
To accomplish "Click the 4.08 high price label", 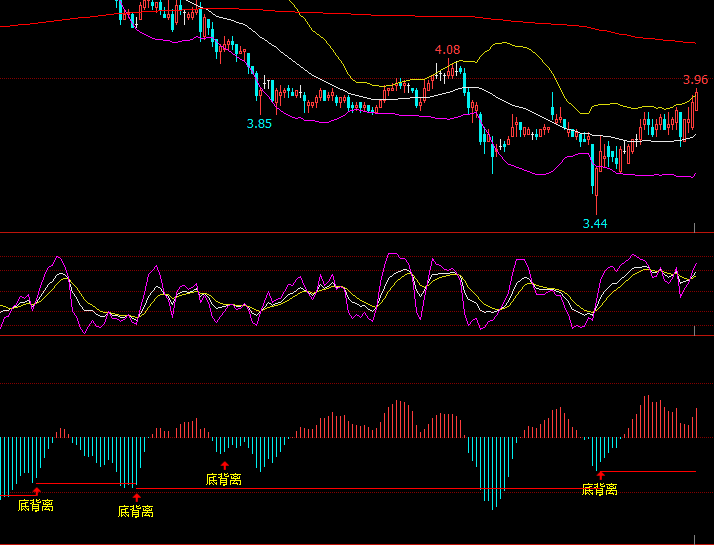I will [447, 50].
